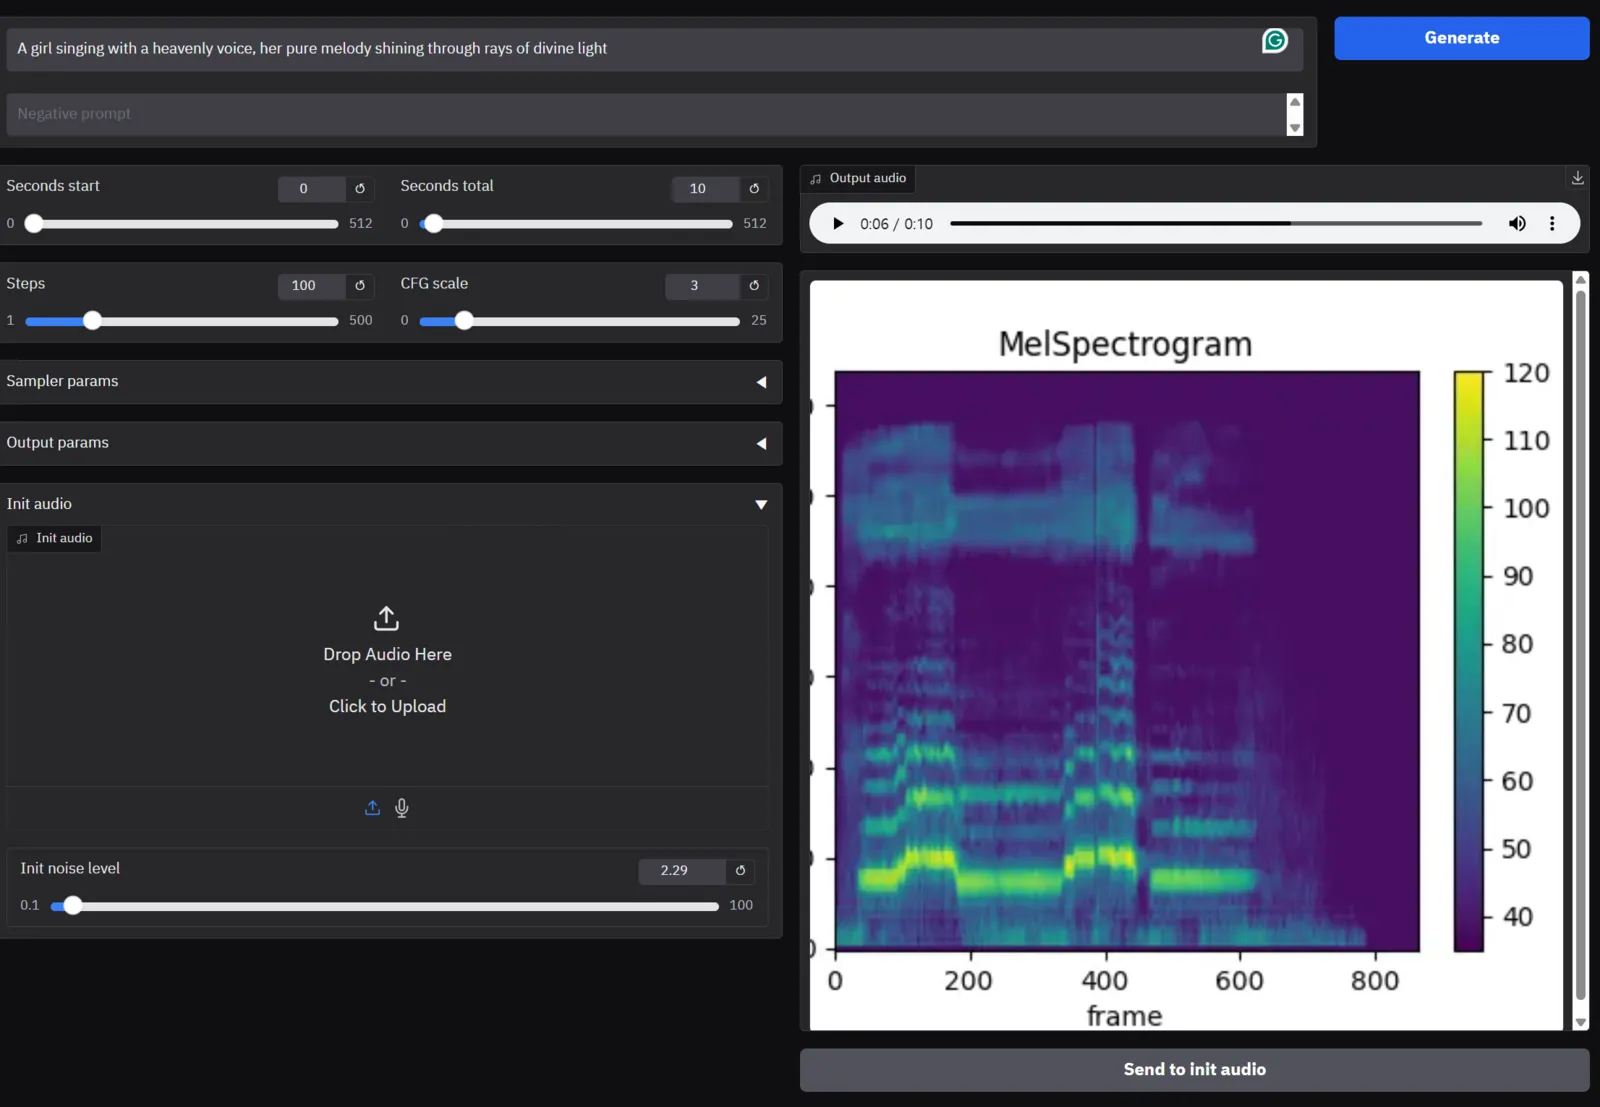Screen dimensions: 1600x1107
Task: Click negative prompt scroll down arrow
Action: click(x=1295, y=128)
